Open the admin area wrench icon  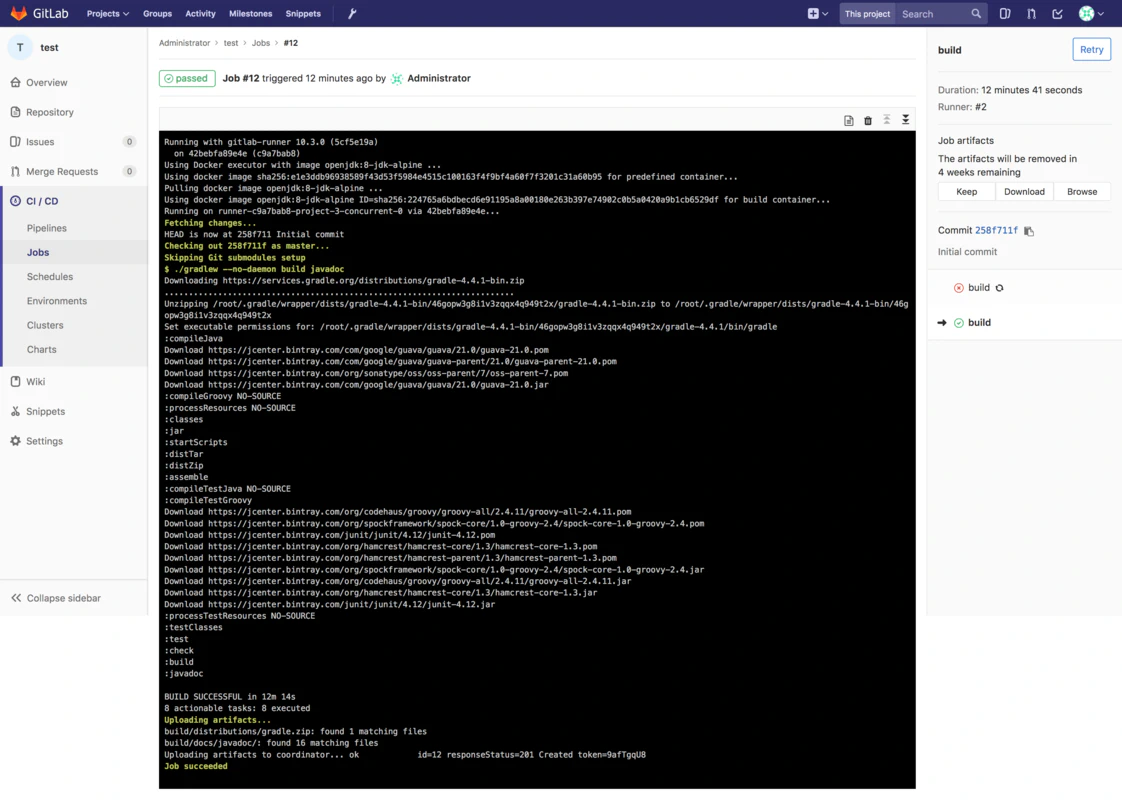point(352,14)
